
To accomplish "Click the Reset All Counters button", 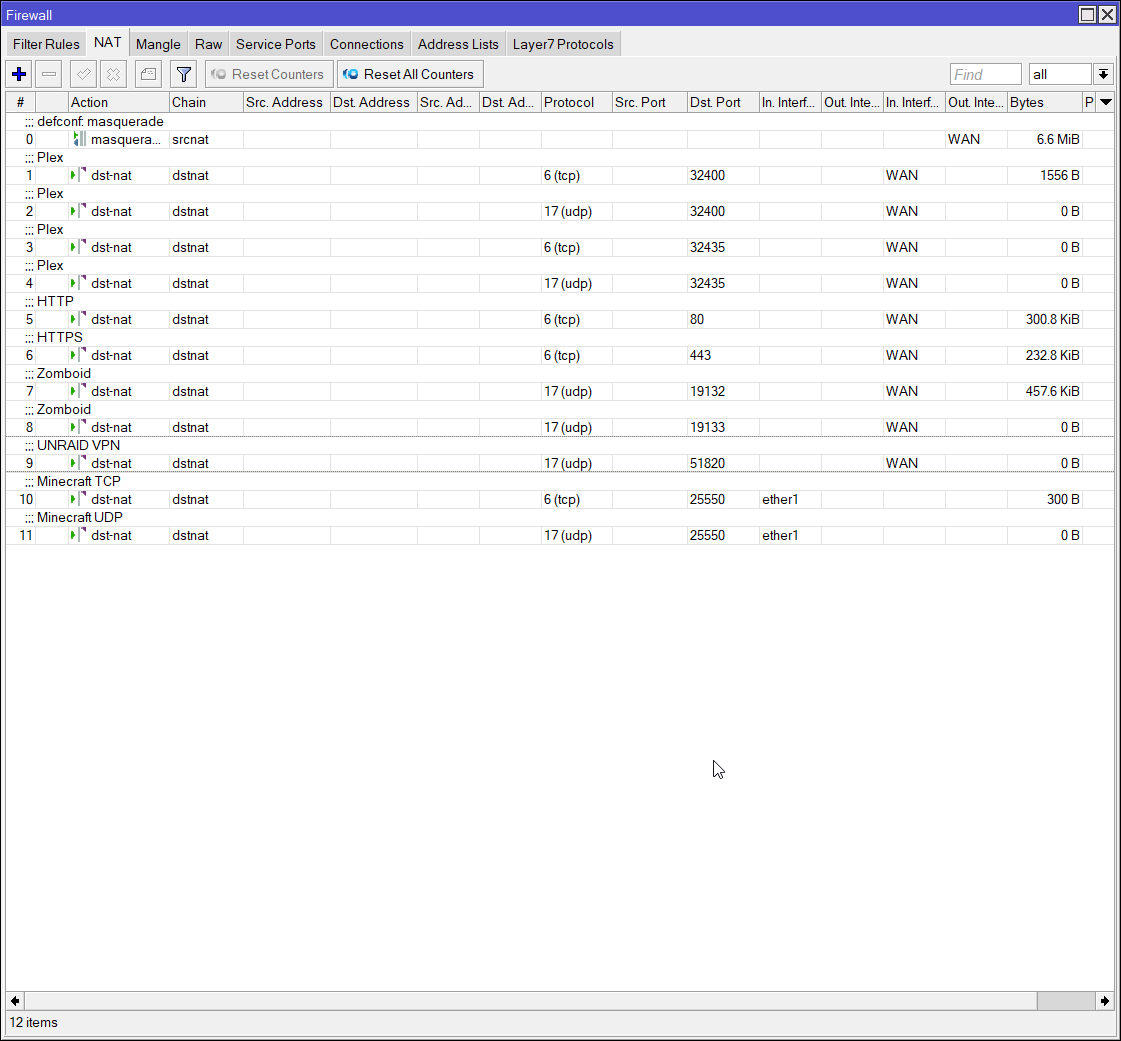I will click(410, 74).
